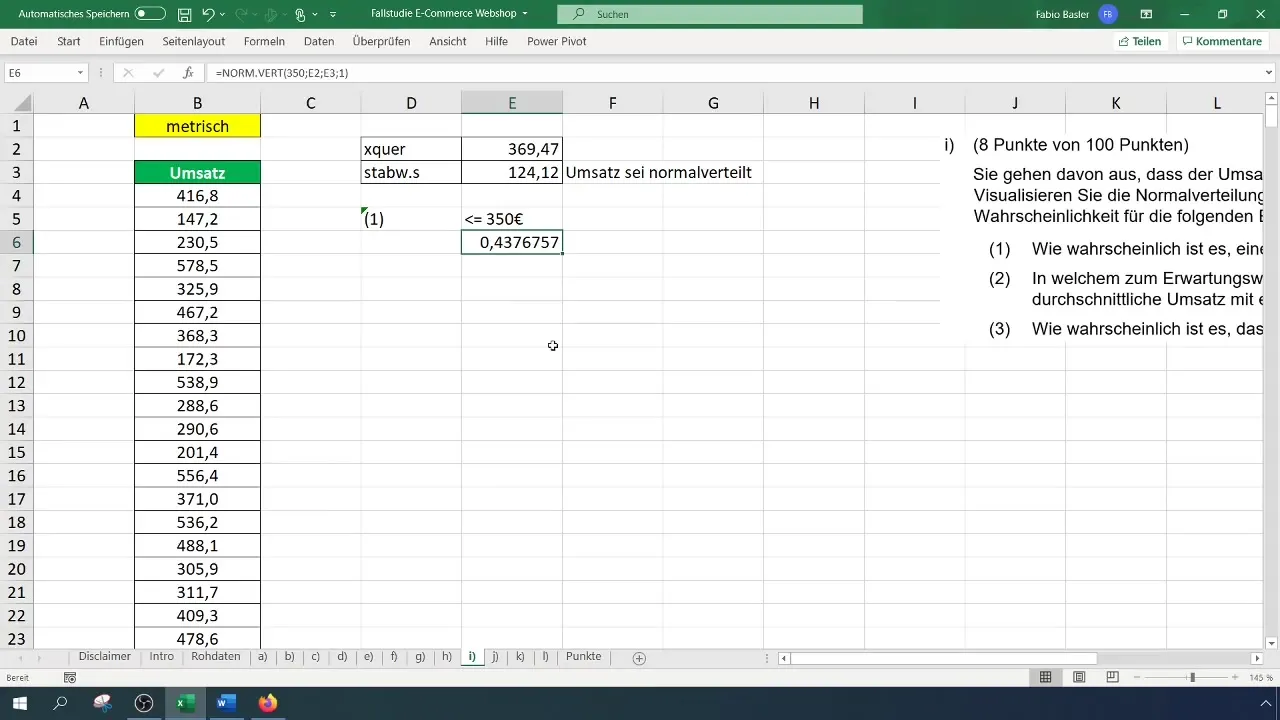Screen dimensions: 1280x720
Task: Click the cancel X icon in formula bar
Action: pyautogui.click(x=128, y=73)
